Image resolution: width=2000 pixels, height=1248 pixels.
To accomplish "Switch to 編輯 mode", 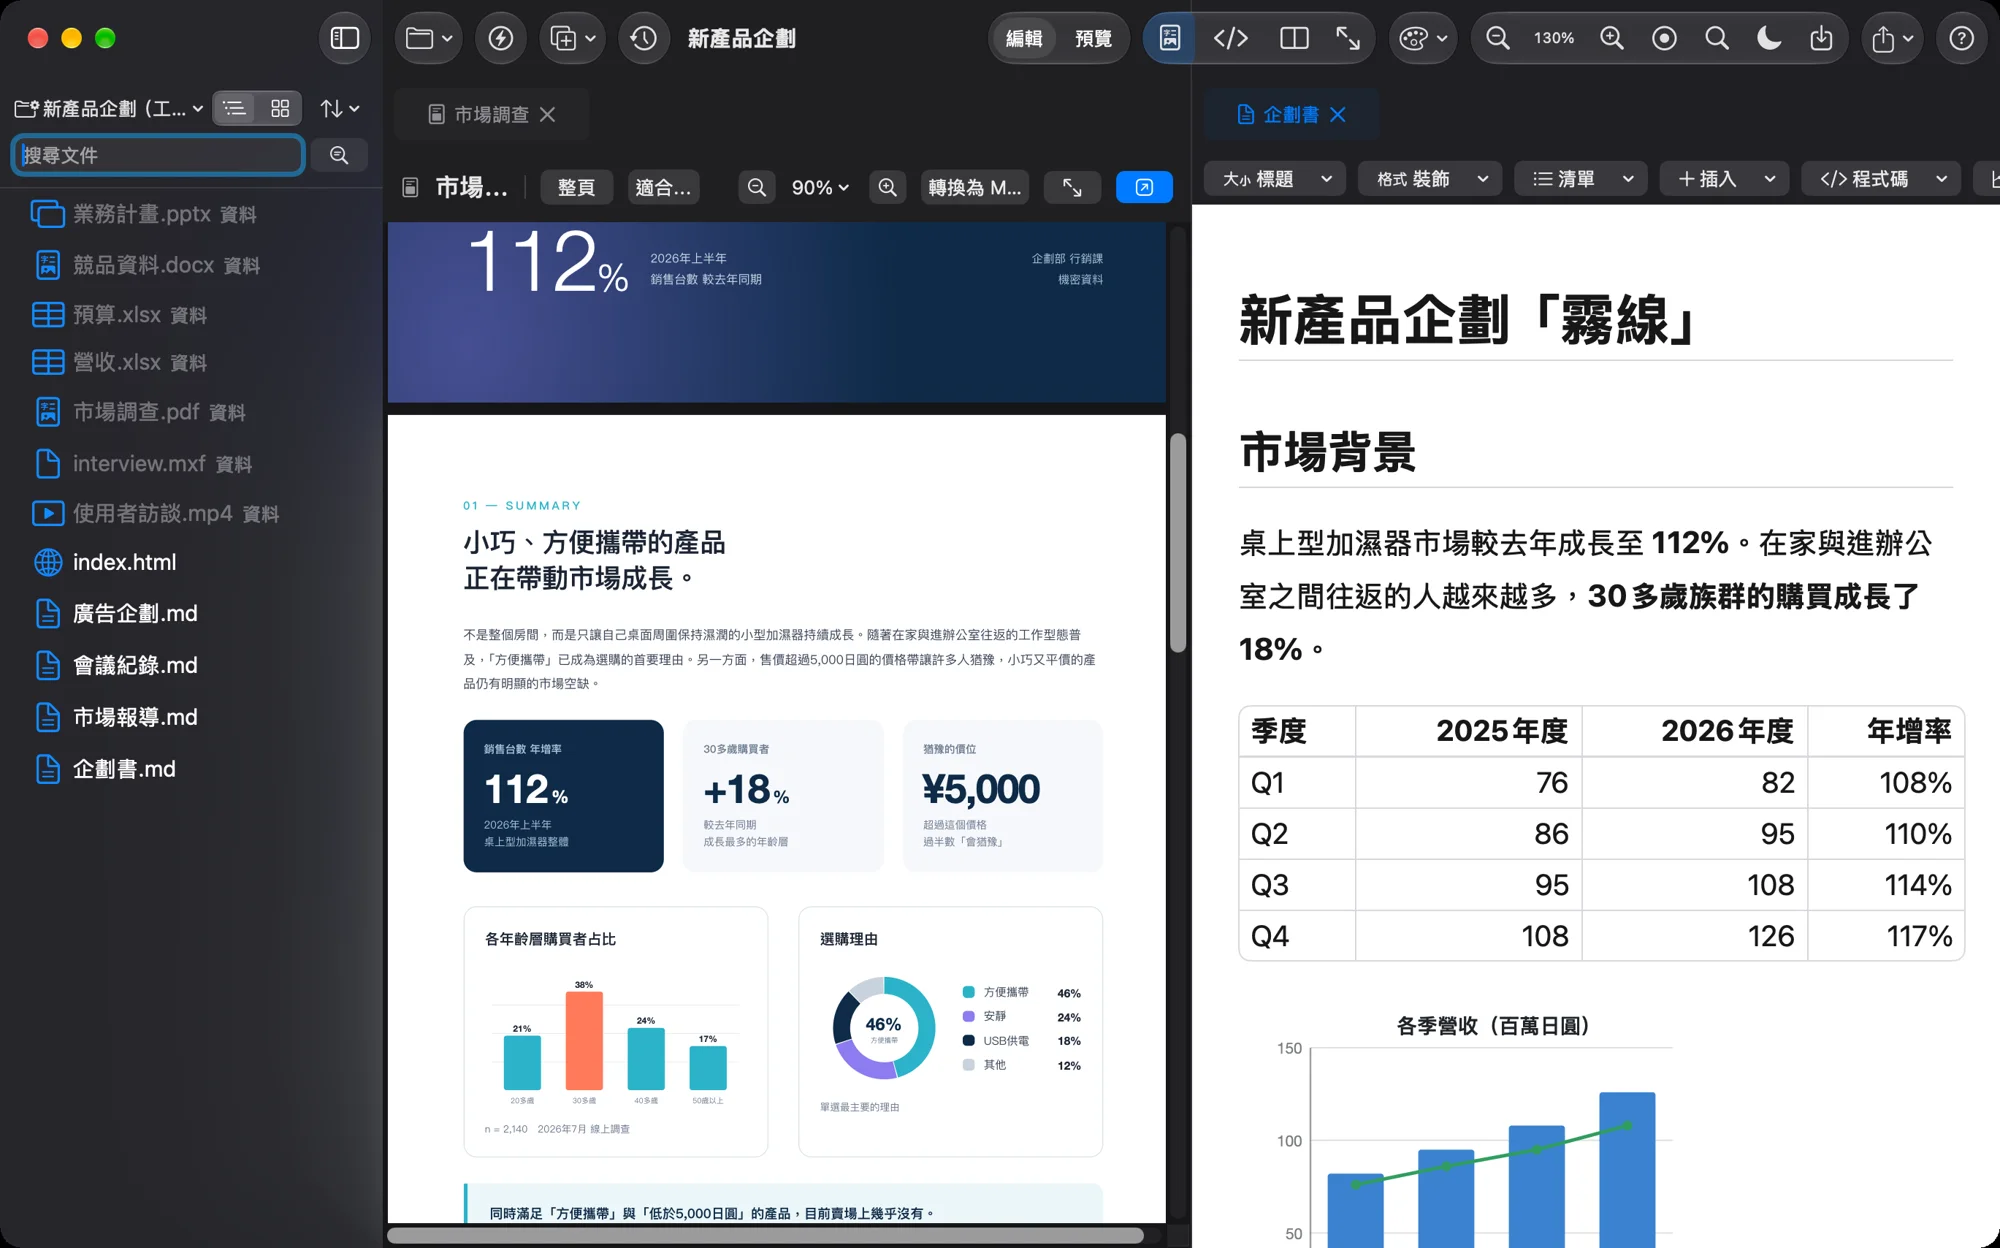I will point(1024,38).
